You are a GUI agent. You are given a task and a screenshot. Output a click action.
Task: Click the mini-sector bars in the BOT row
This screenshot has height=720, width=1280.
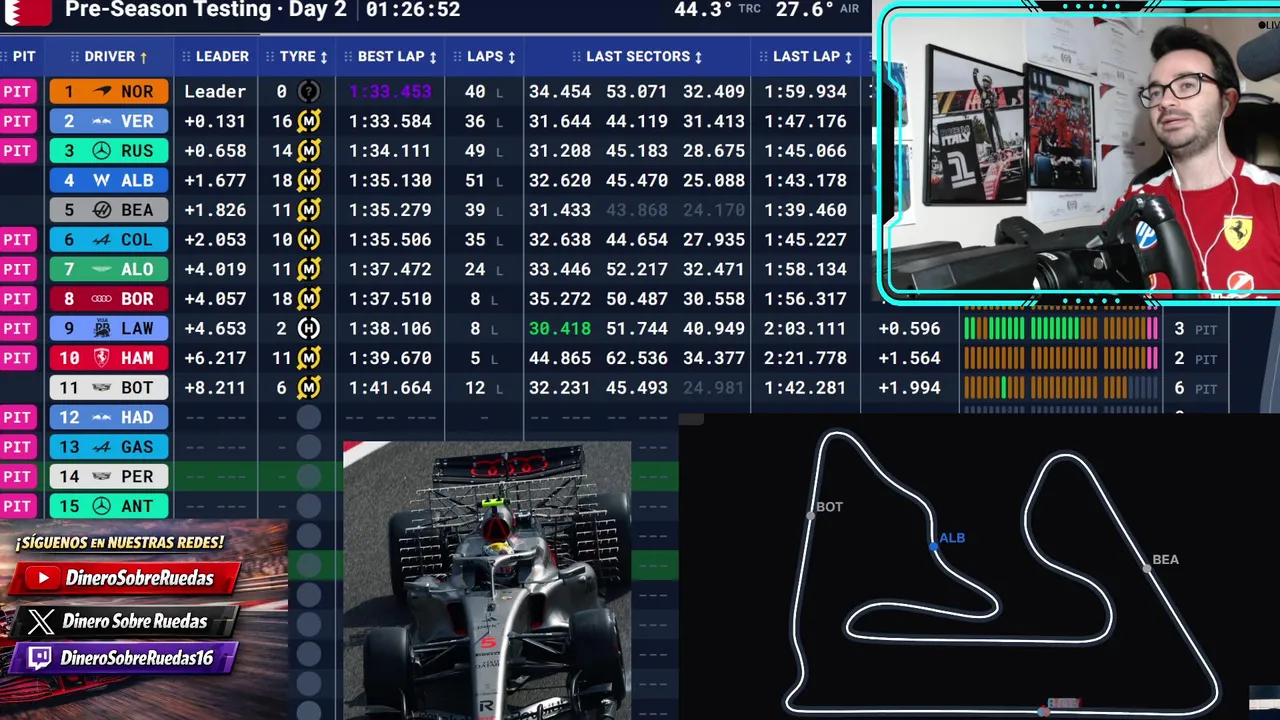point(1061,388)
